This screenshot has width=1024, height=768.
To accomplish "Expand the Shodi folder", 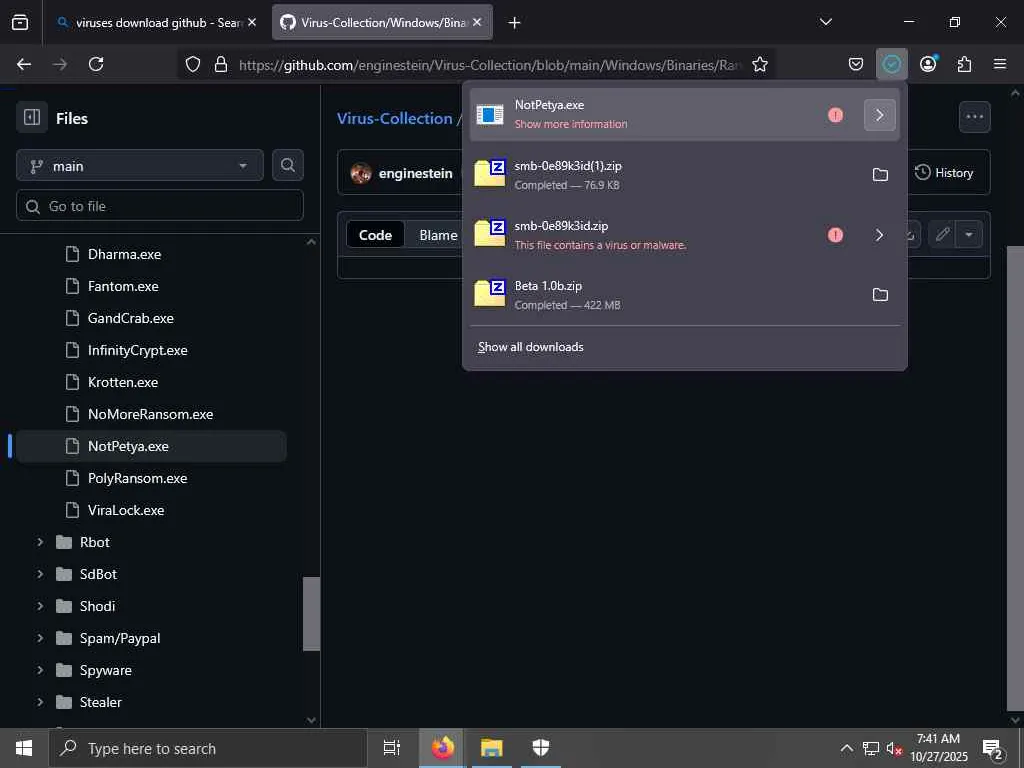I will pos(40,606).
